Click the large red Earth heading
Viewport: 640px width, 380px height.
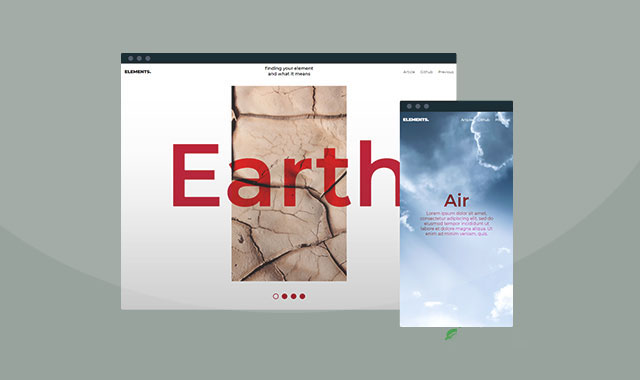pyautogui.click(x=286, y=175)
